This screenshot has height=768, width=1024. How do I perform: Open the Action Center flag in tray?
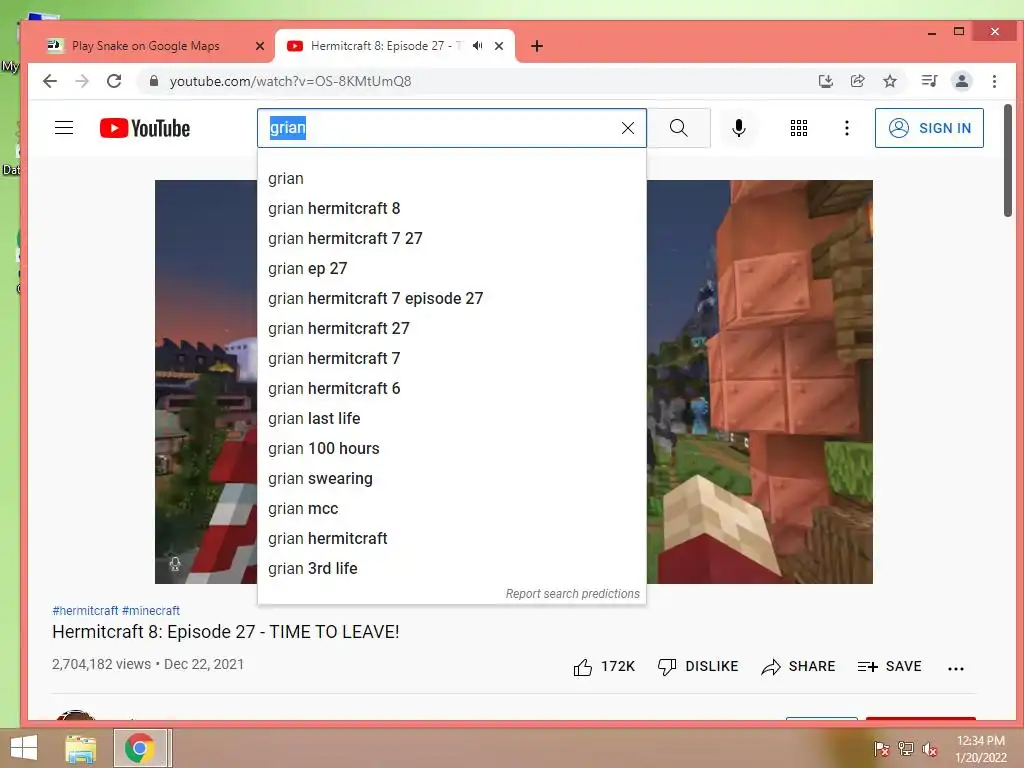click(x=882, y=748)
